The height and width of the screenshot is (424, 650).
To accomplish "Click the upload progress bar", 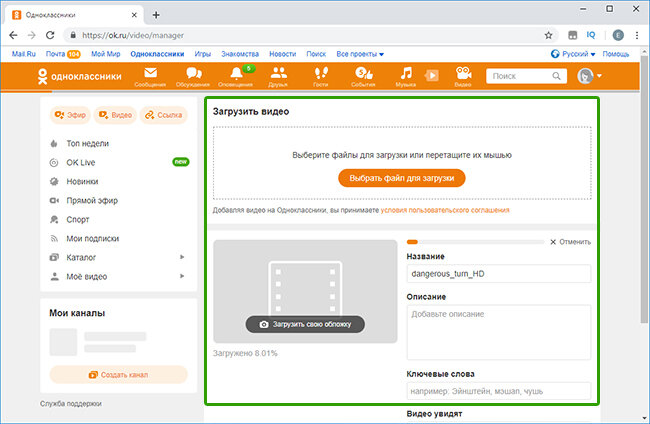I will point(475,242).
